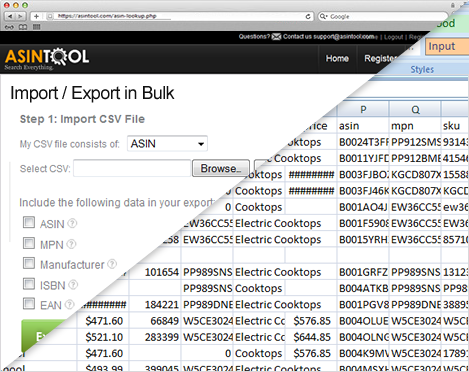The height and width of the screenshot is (372, 469).
Task: Click the Logout link in top bar
Action: 394,37
